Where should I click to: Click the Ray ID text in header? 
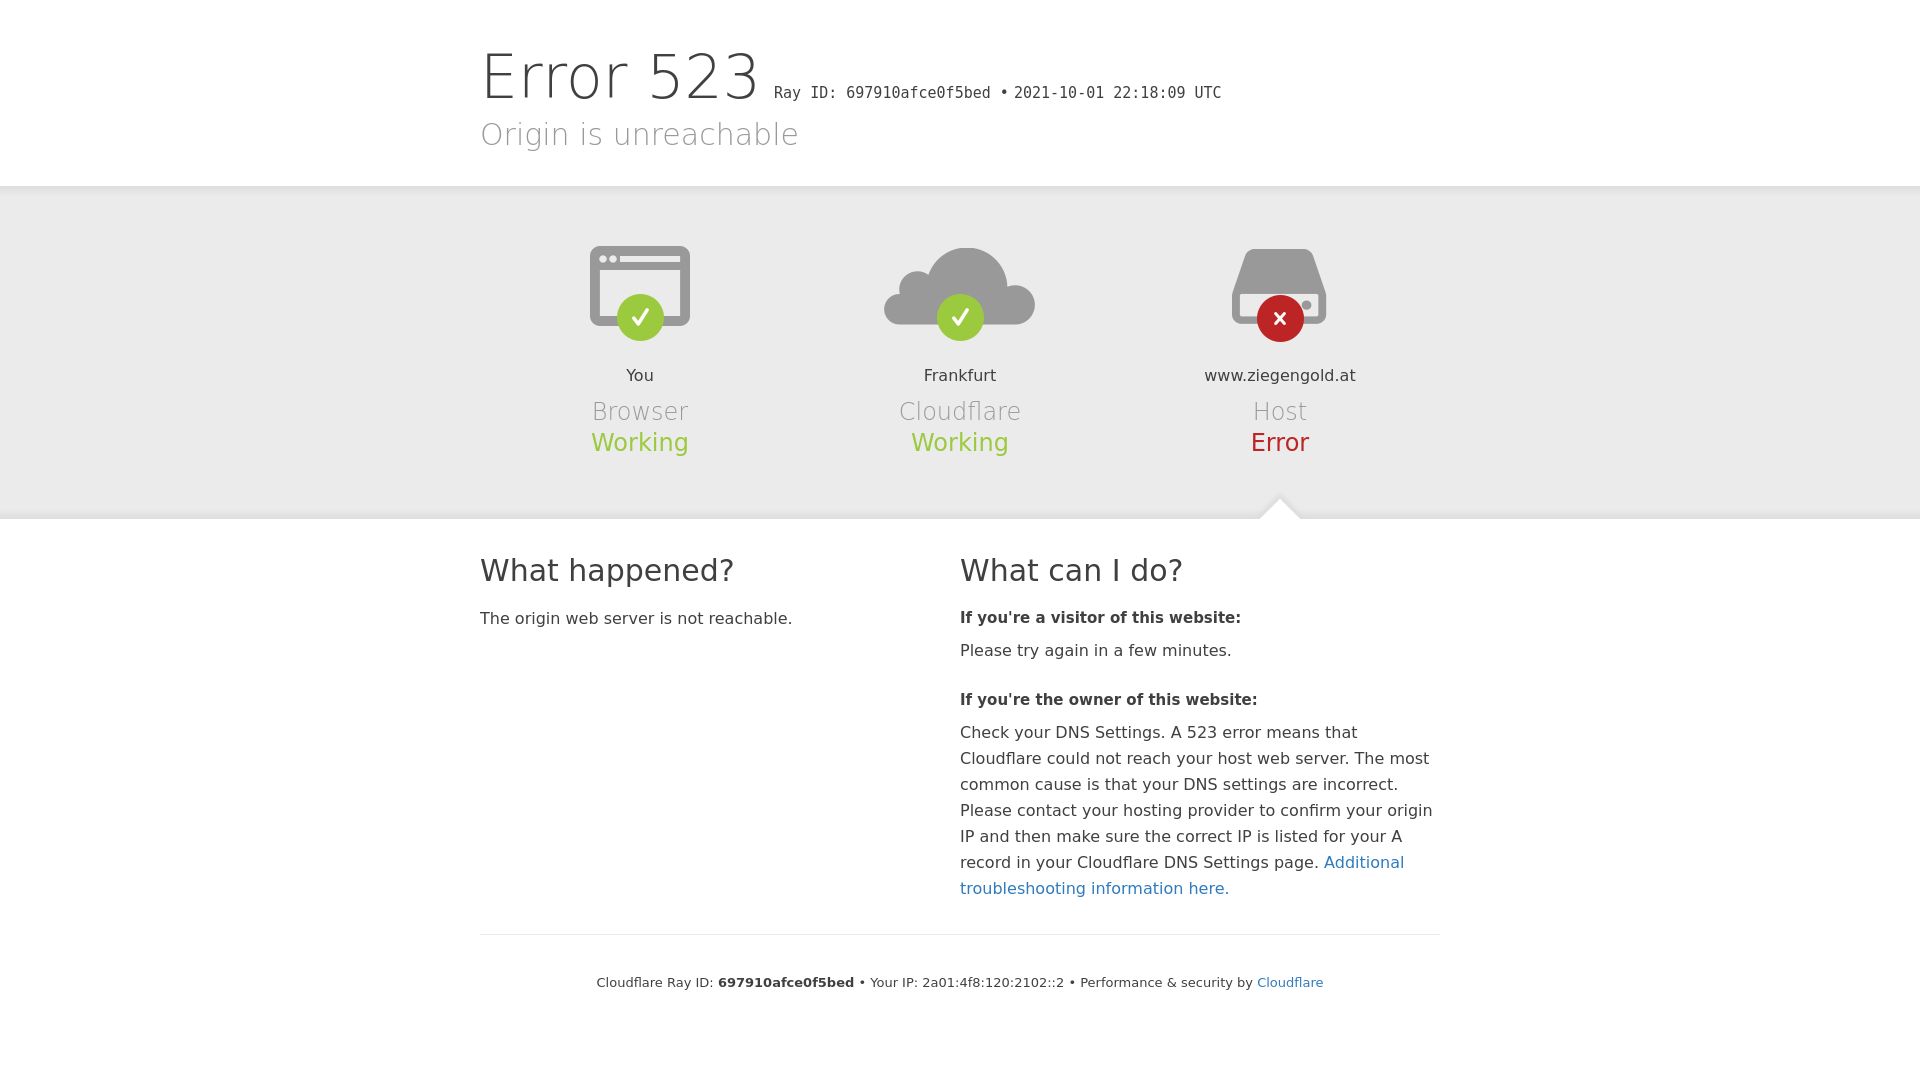coord(882,93)
